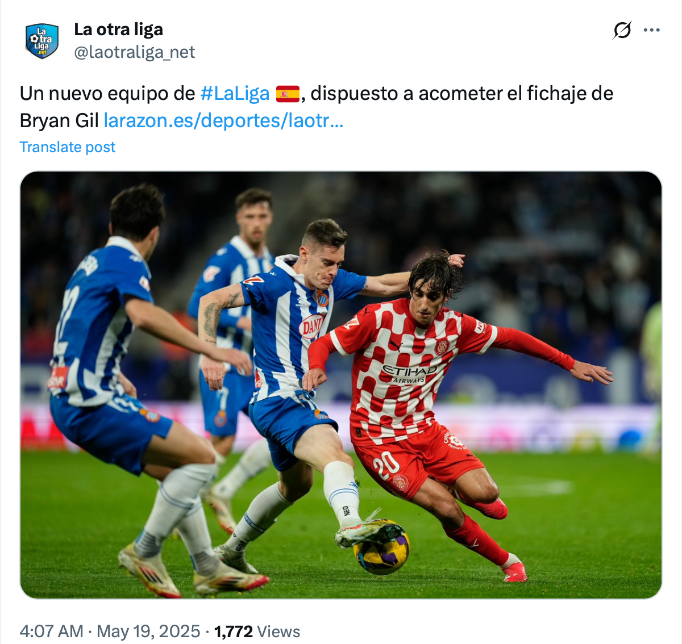Click the soccer ball in the photo
Screen dimensions: 682x644
381,547
